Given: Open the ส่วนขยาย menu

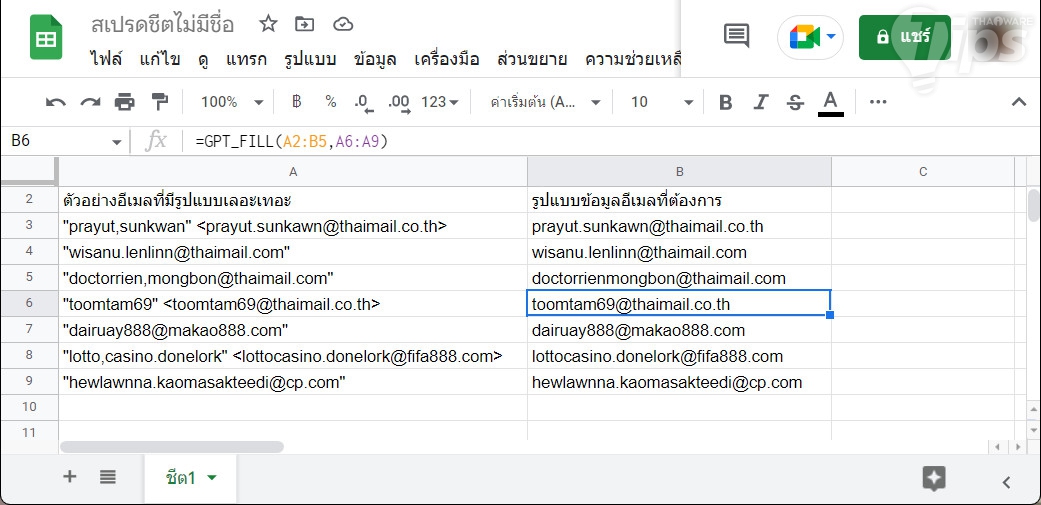Looking at the screenshot, I should pyautogui.click(x=532, y=60).
